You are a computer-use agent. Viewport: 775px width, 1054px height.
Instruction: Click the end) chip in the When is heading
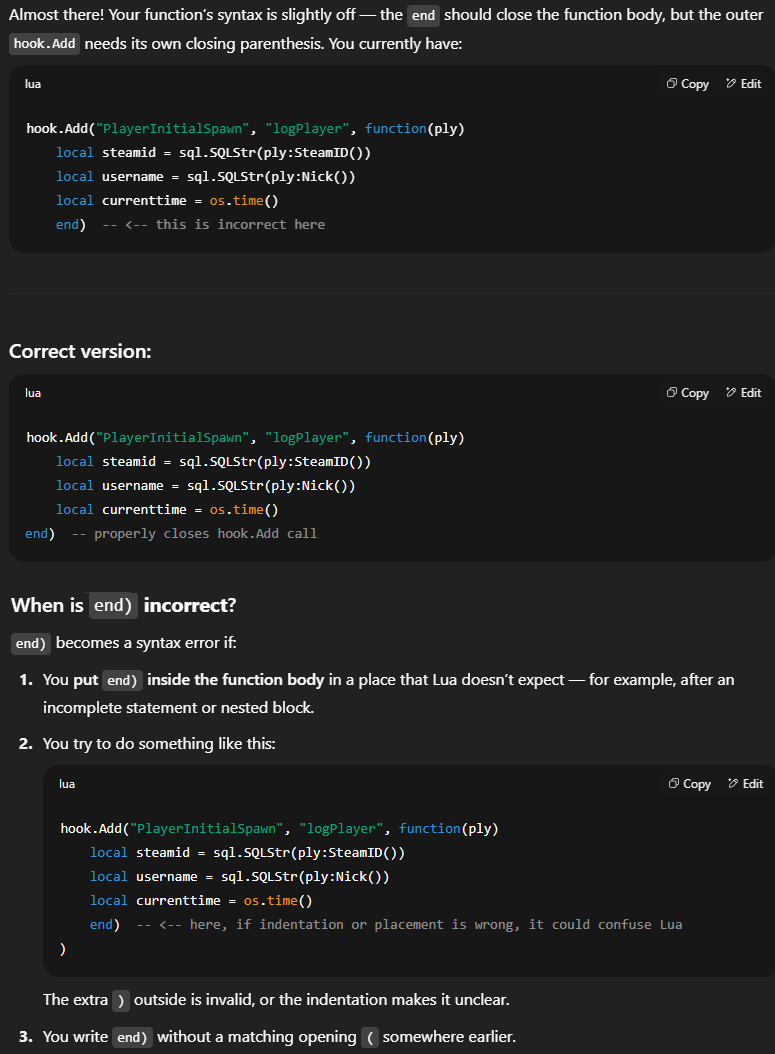tap(113, 606)
